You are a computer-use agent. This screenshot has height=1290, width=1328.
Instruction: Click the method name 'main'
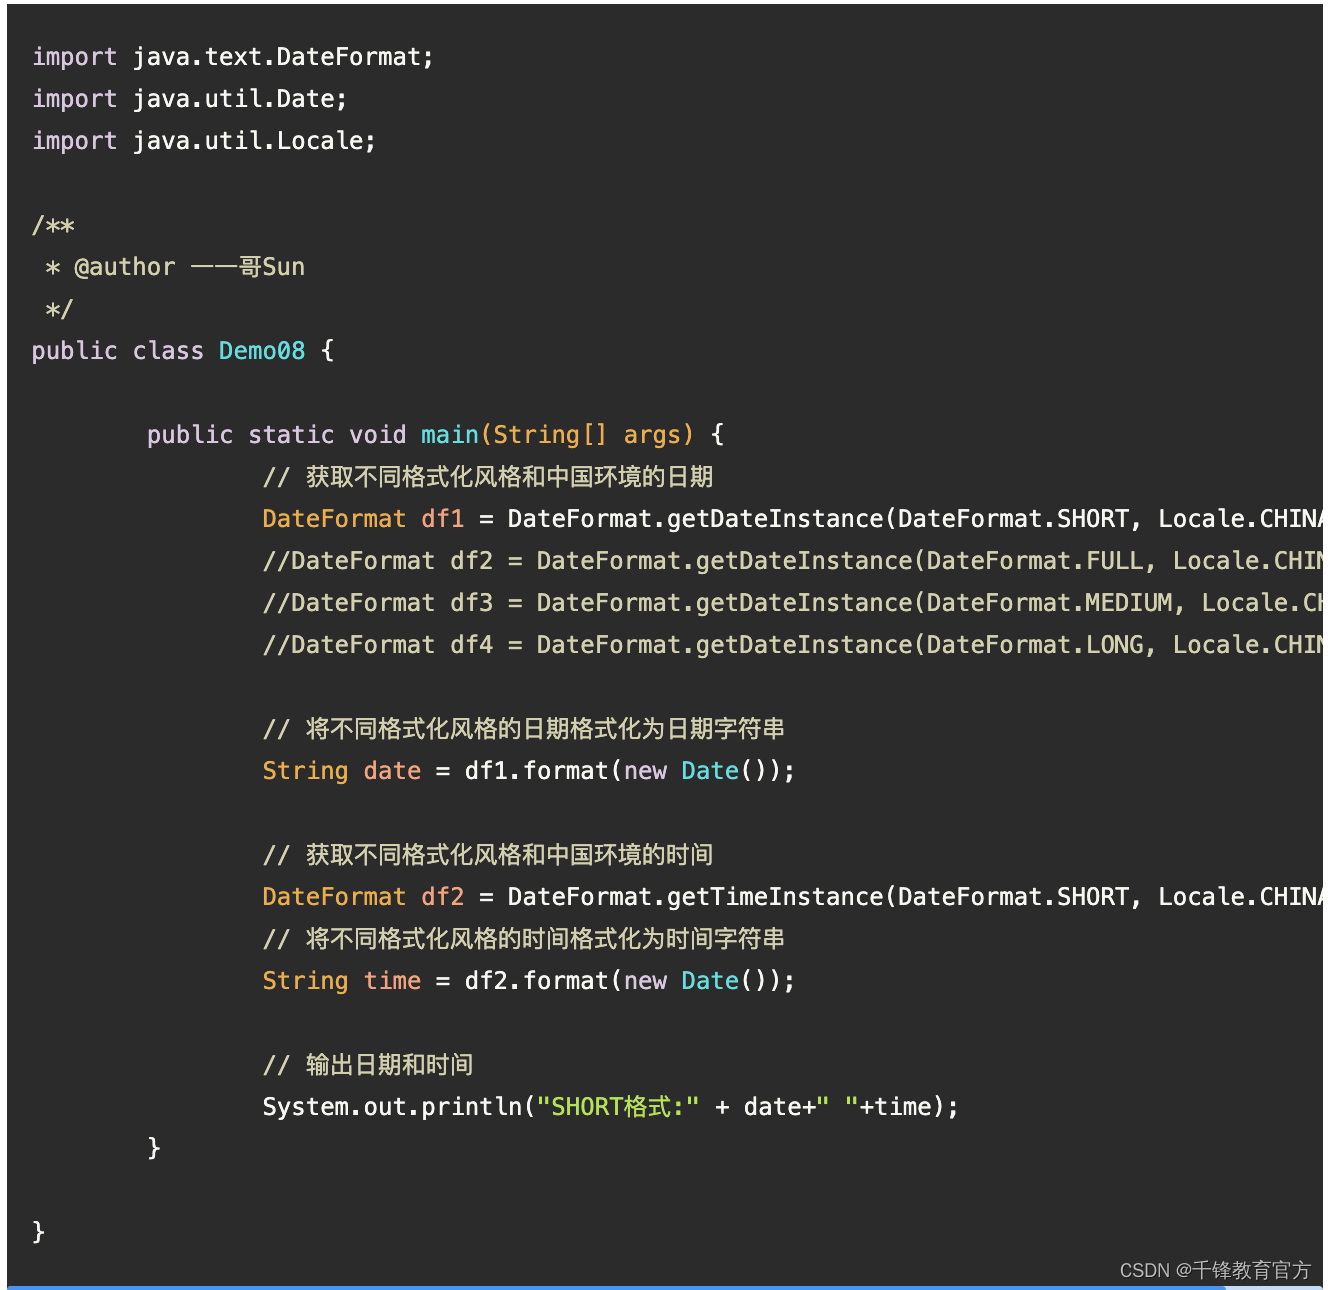coord(450,435)
